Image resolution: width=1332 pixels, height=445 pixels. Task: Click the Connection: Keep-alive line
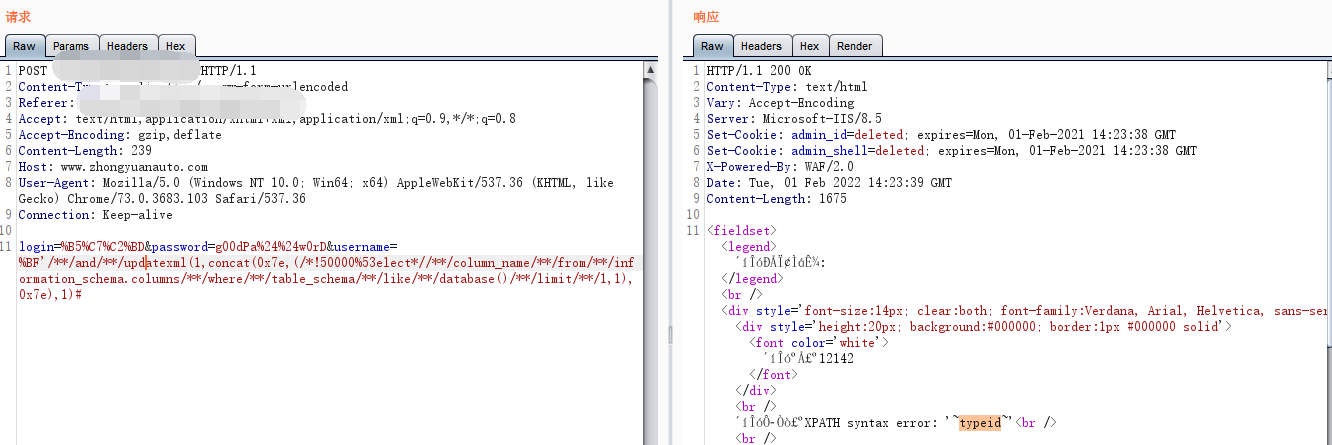(95, 215)
